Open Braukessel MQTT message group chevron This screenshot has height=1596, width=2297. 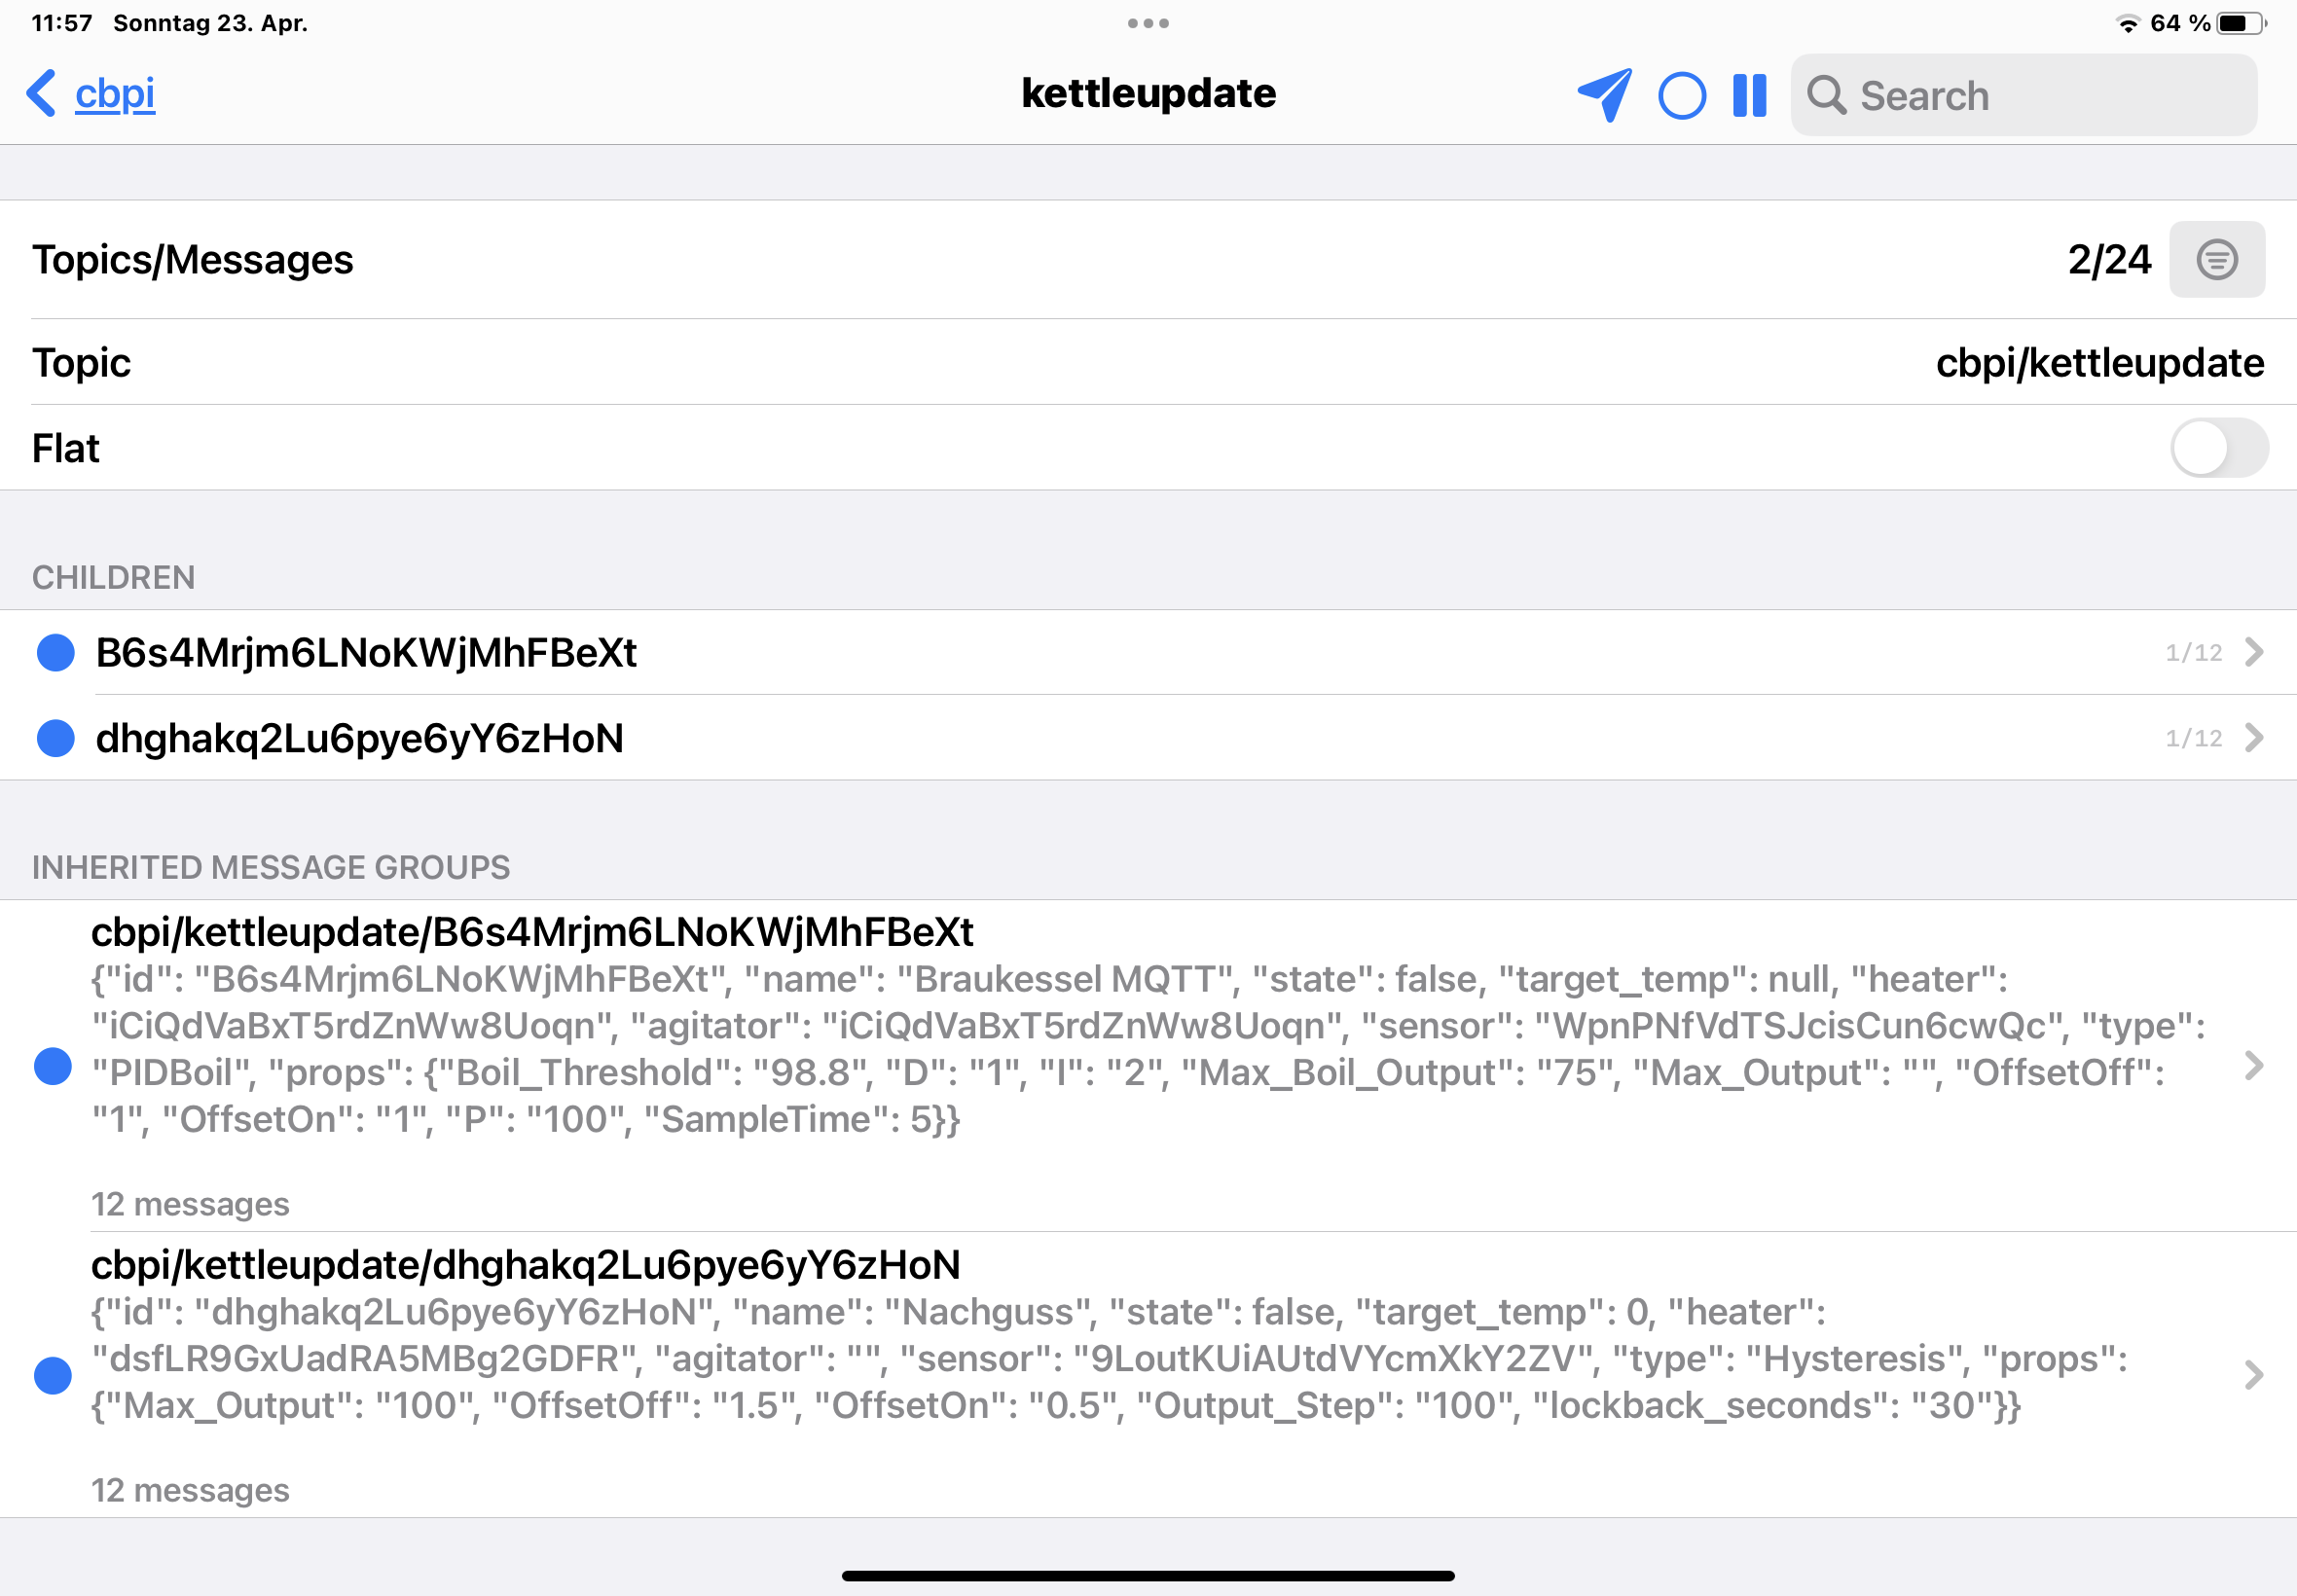2254,1066
